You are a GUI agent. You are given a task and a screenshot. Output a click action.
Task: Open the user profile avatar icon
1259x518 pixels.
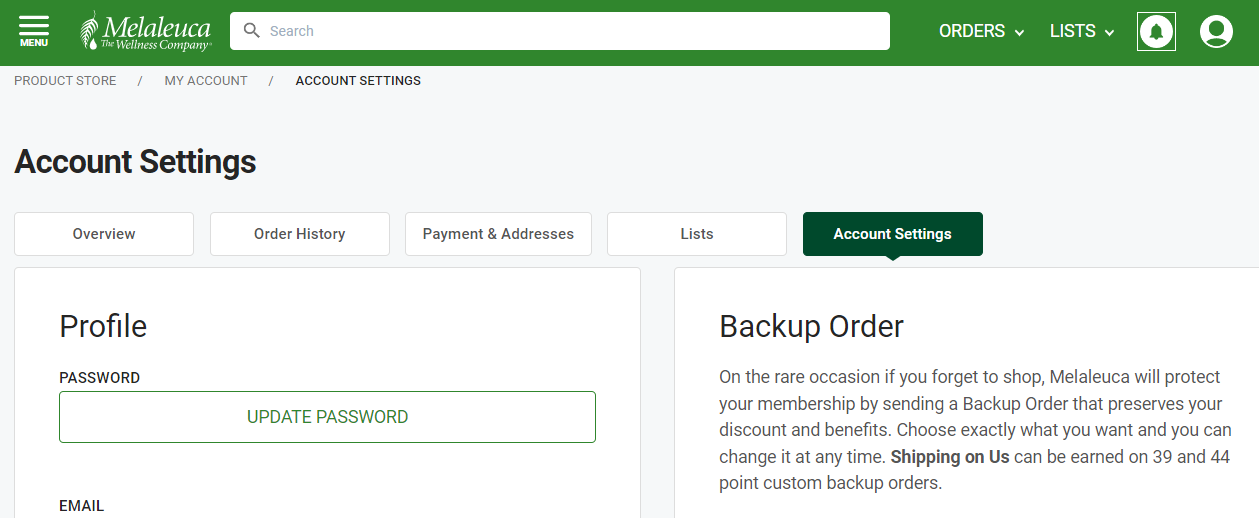click(x=1216, y=31)
